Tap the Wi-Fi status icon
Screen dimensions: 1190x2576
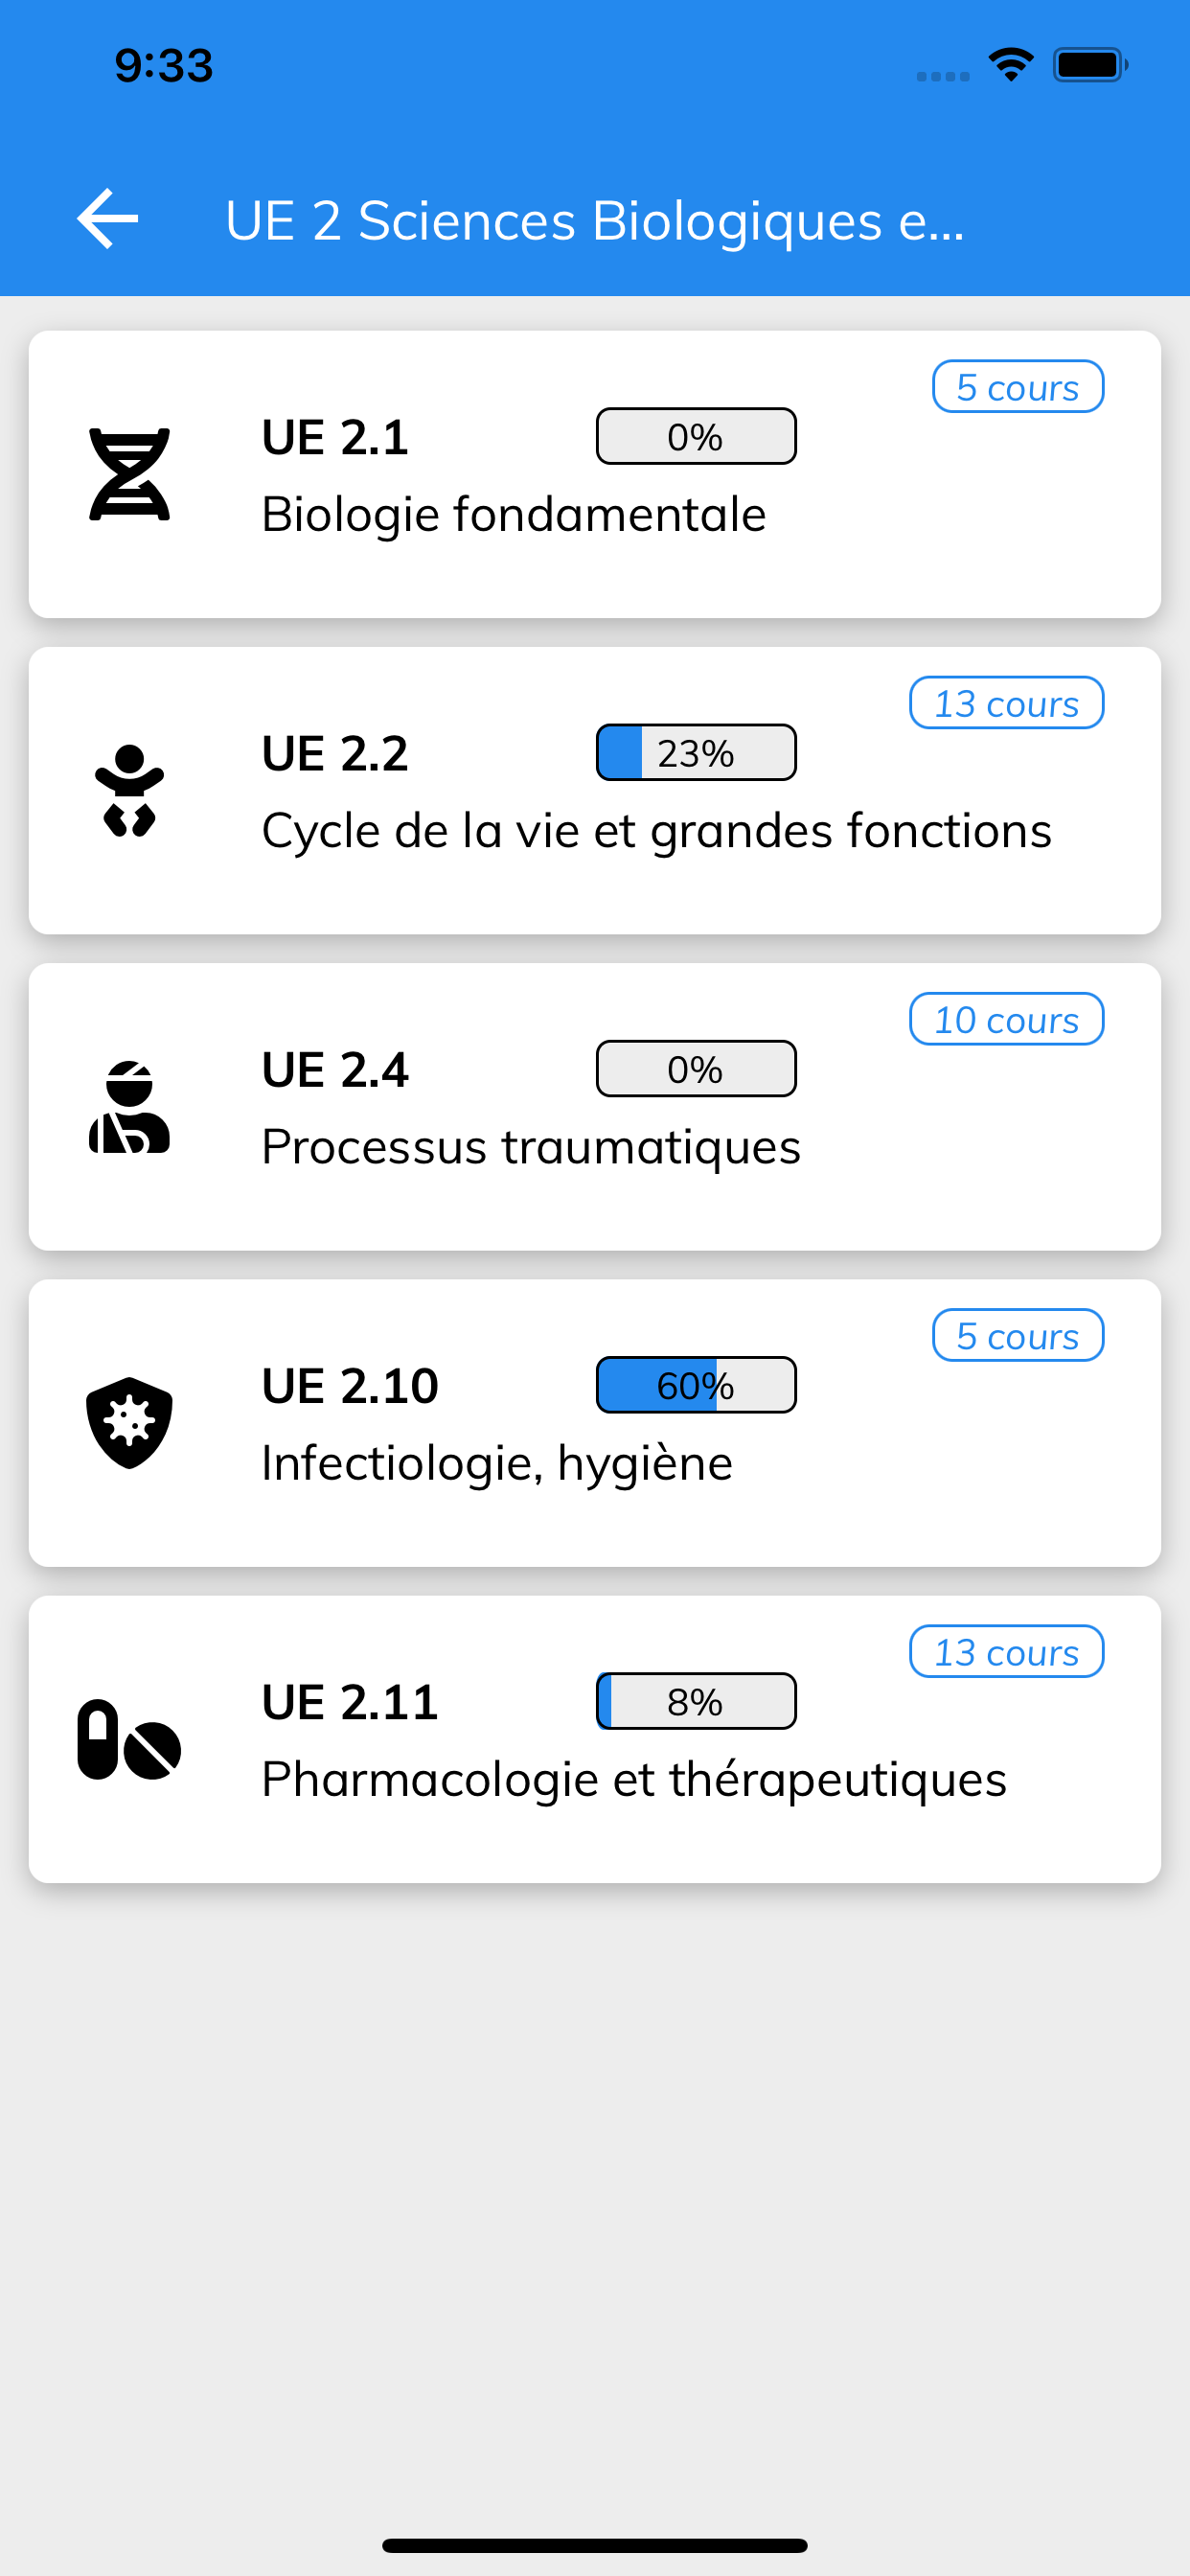pos(1011,65)
